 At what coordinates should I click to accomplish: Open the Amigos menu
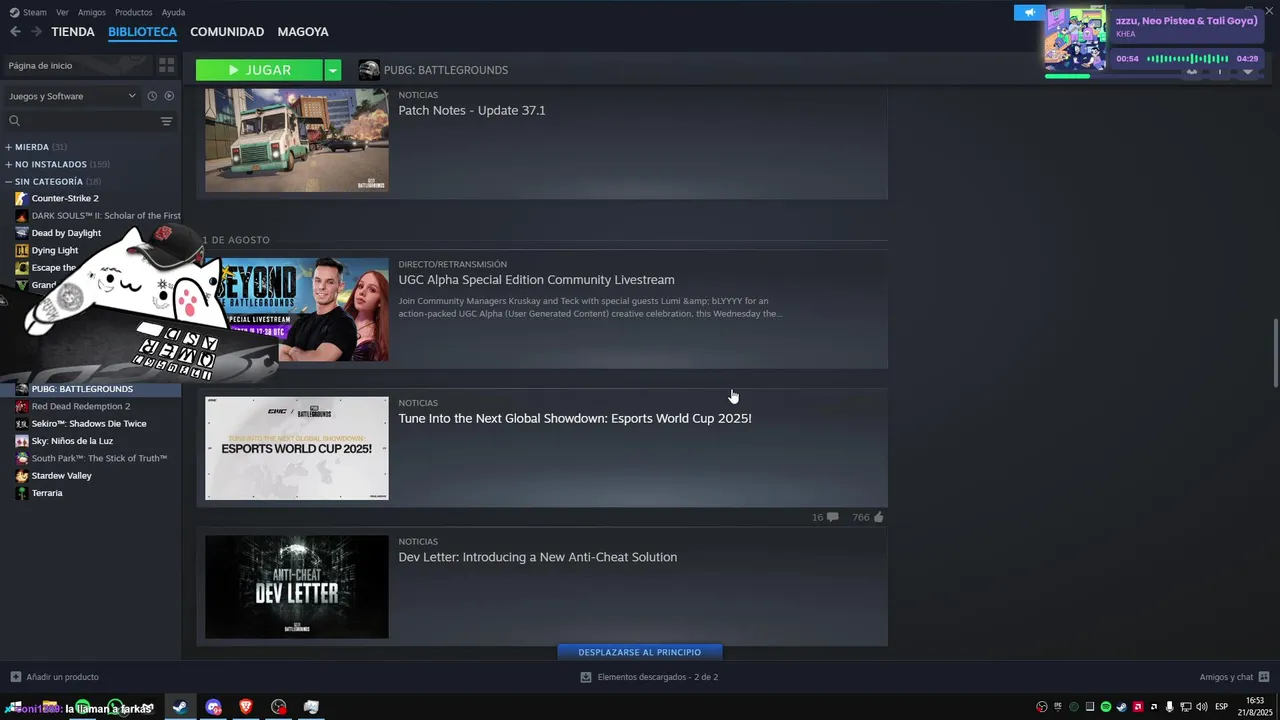point(92,12)
